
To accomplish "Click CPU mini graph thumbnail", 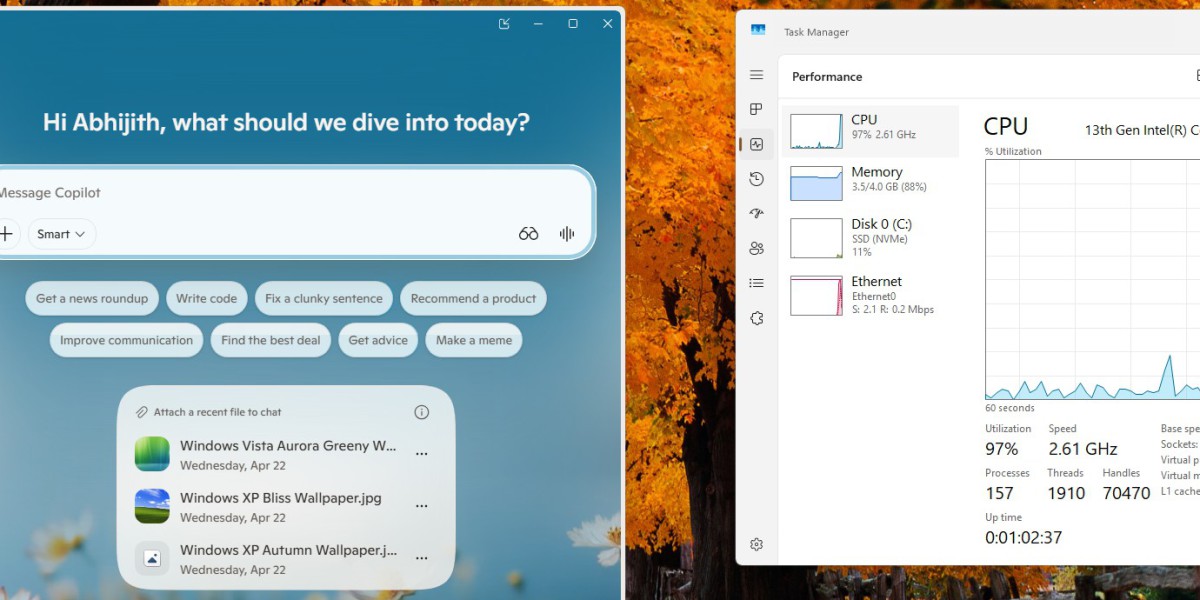I will (817, 131).
